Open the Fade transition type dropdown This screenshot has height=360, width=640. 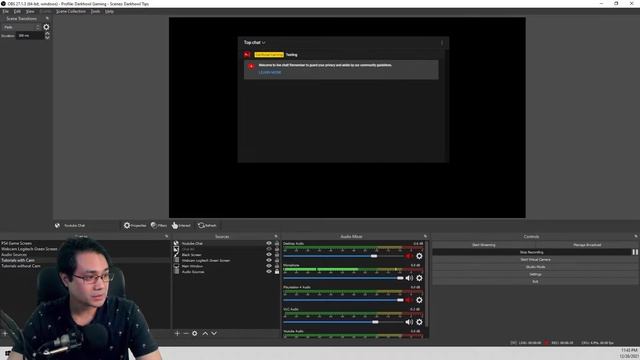coord(21,27)
